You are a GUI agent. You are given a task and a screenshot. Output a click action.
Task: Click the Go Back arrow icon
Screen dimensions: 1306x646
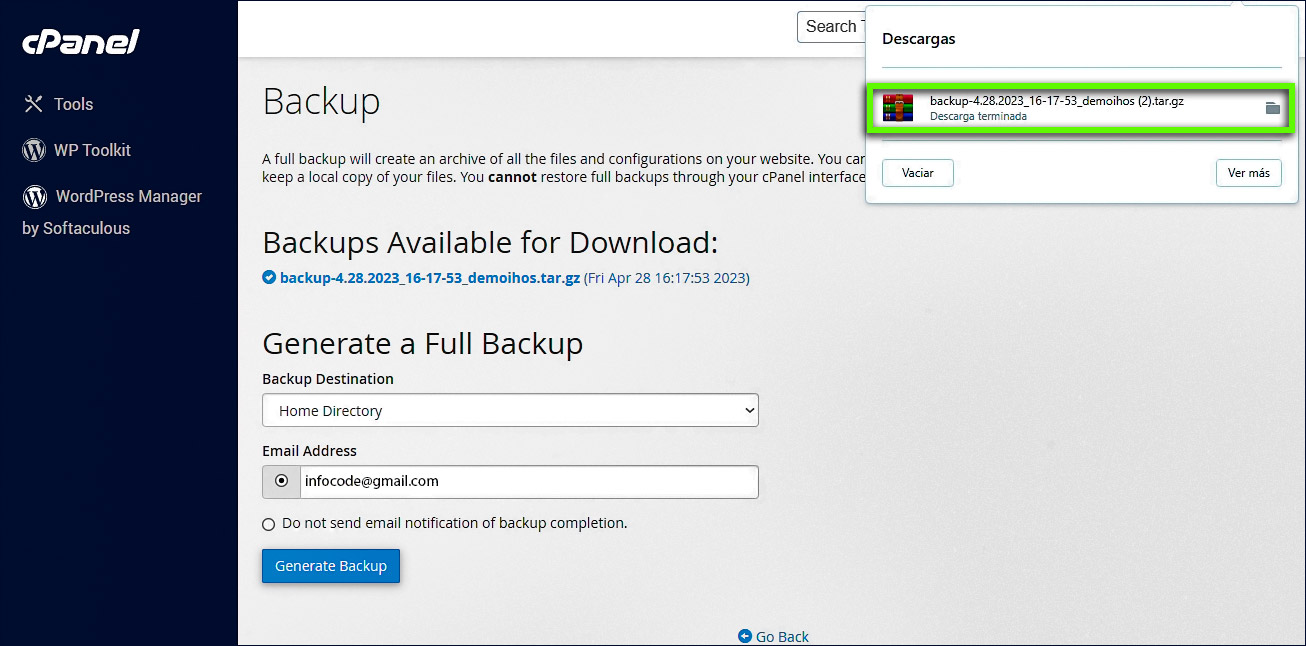click(744, 636)
